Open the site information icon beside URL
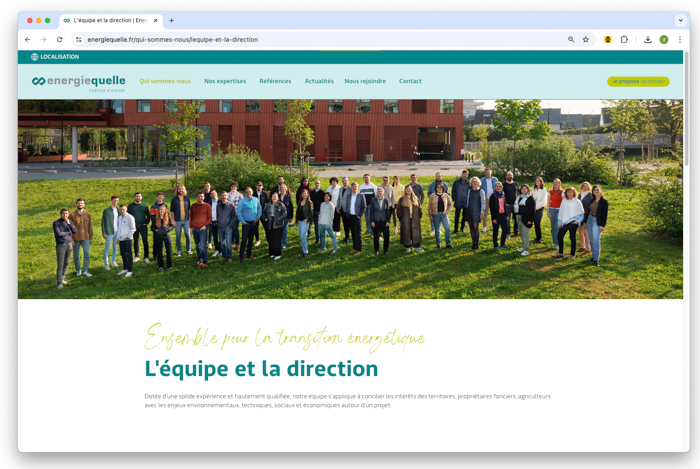This screenshot has height=469, width=700. point(79,40)
